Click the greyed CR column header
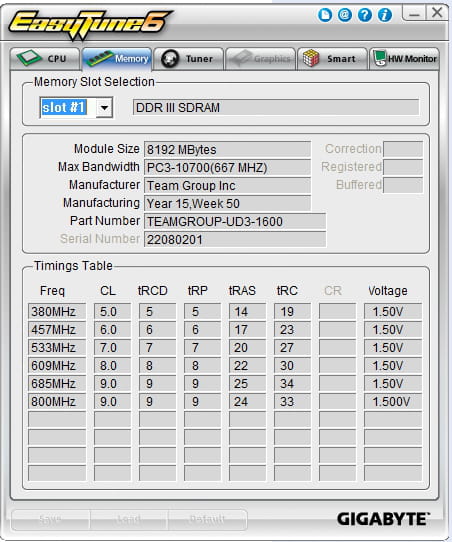 (x=333, y=290)
